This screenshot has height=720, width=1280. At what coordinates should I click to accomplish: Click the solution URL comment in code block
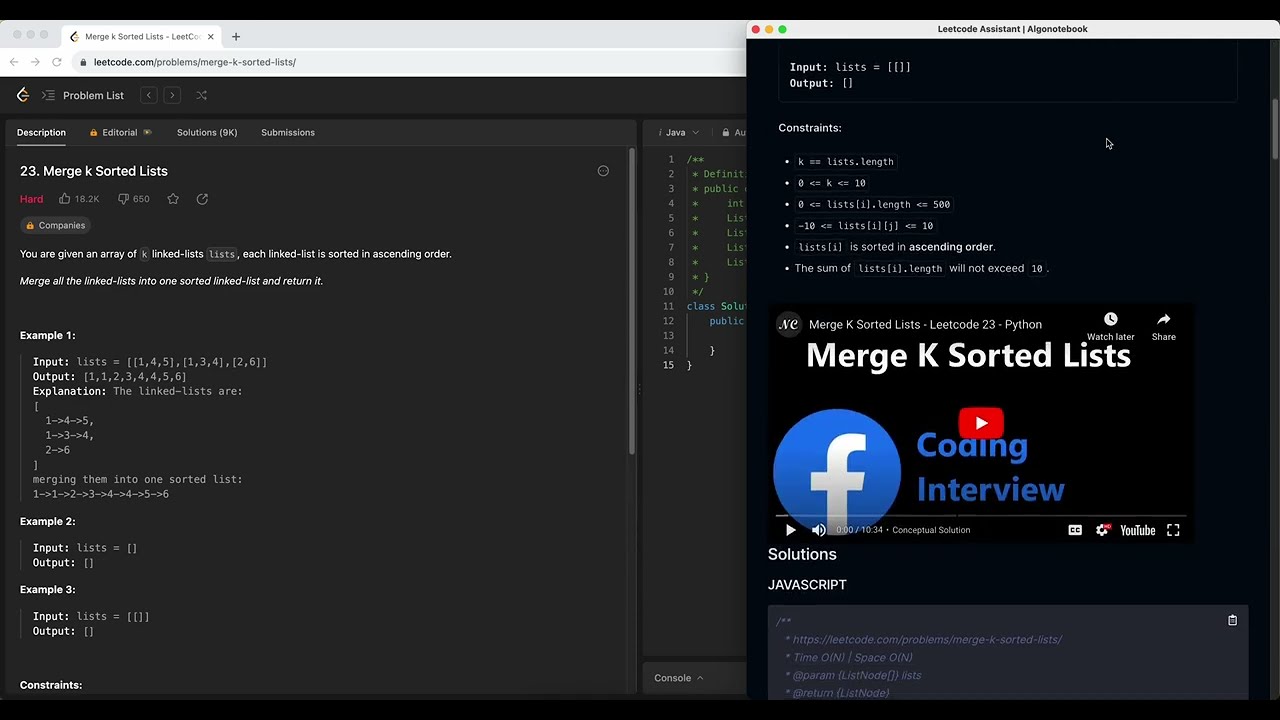[x=927, y=639]
